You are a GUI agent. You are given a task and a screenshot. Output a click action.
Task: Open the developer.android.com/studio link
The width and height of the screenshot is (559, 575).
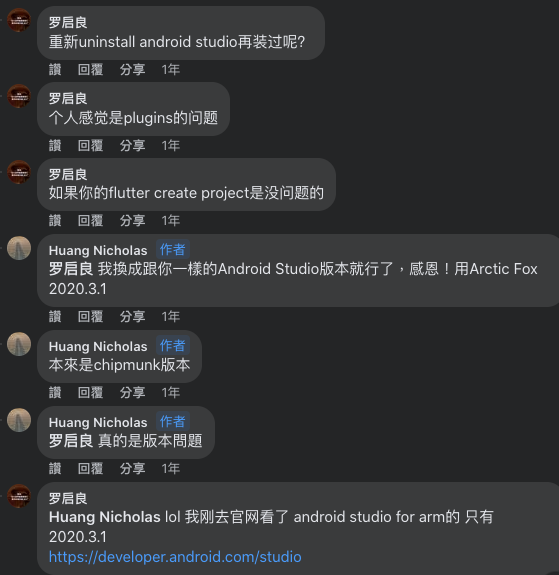175,557
